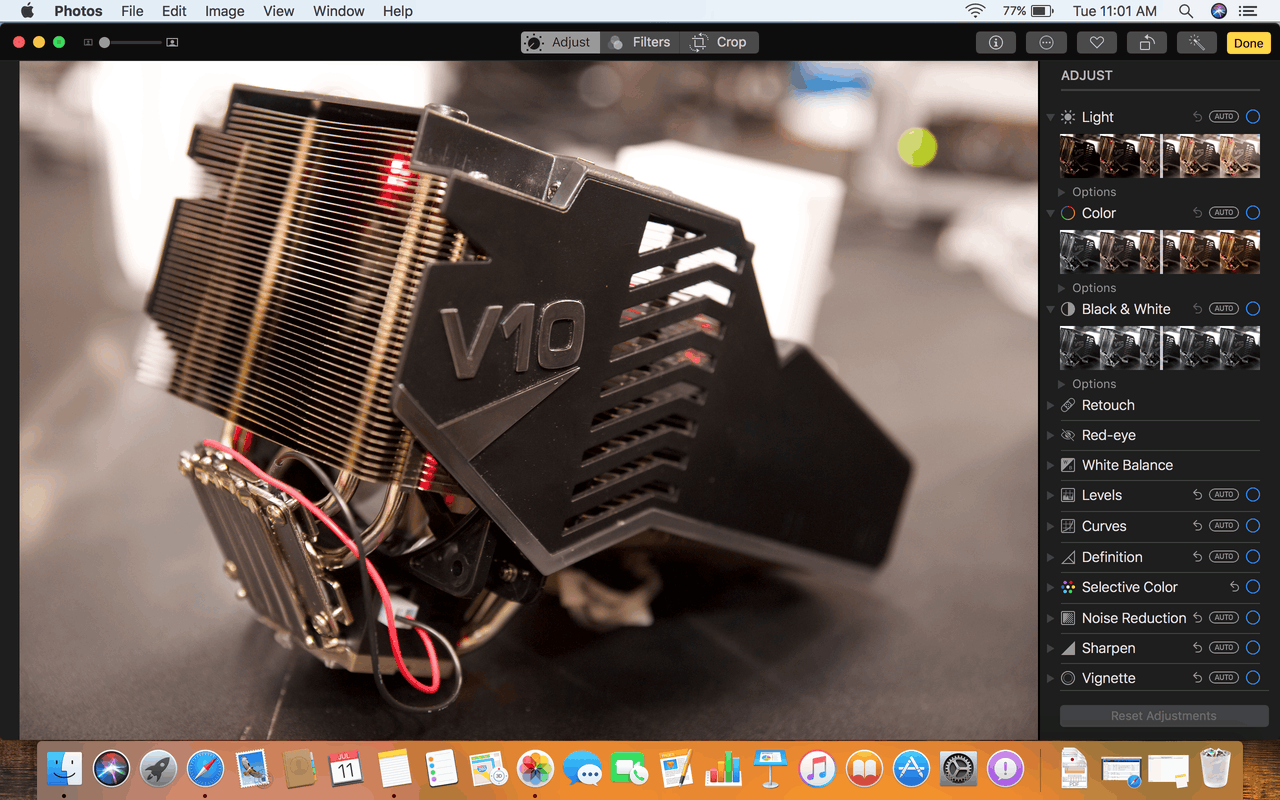The width and height of the screenshot is (1280, 800).
Task: Open Finder from the Dock
Action: pyautogui.click(x=64, y=769)
